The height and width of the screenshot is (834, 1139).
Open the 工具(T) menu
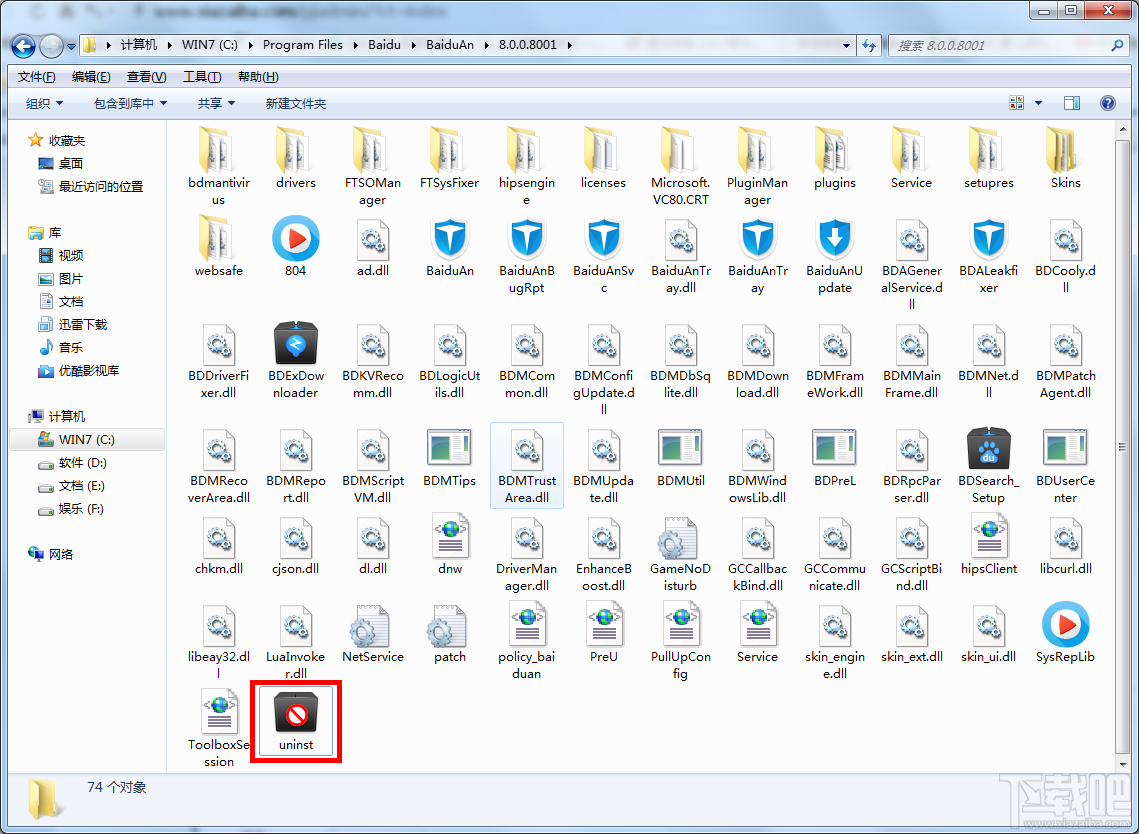(202, 77)
